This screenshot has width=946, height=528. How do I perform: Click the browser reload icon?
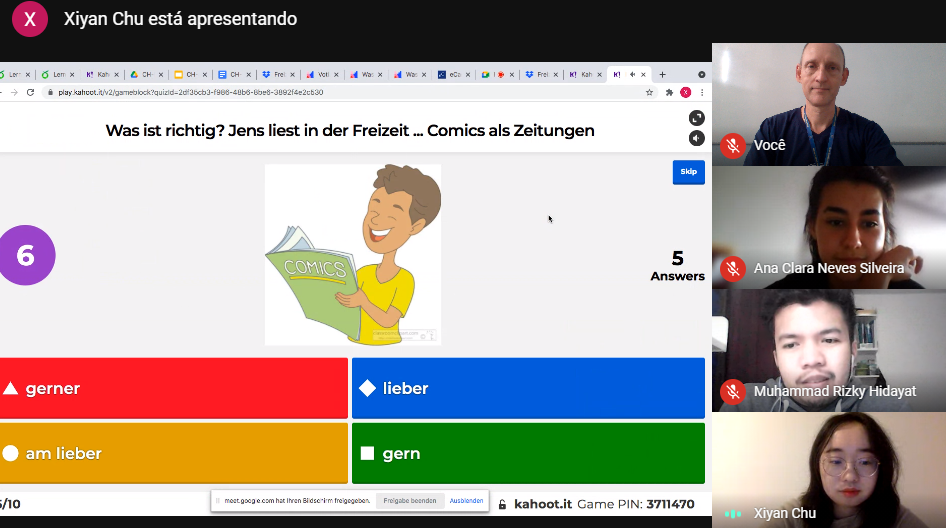click(30, 92)
